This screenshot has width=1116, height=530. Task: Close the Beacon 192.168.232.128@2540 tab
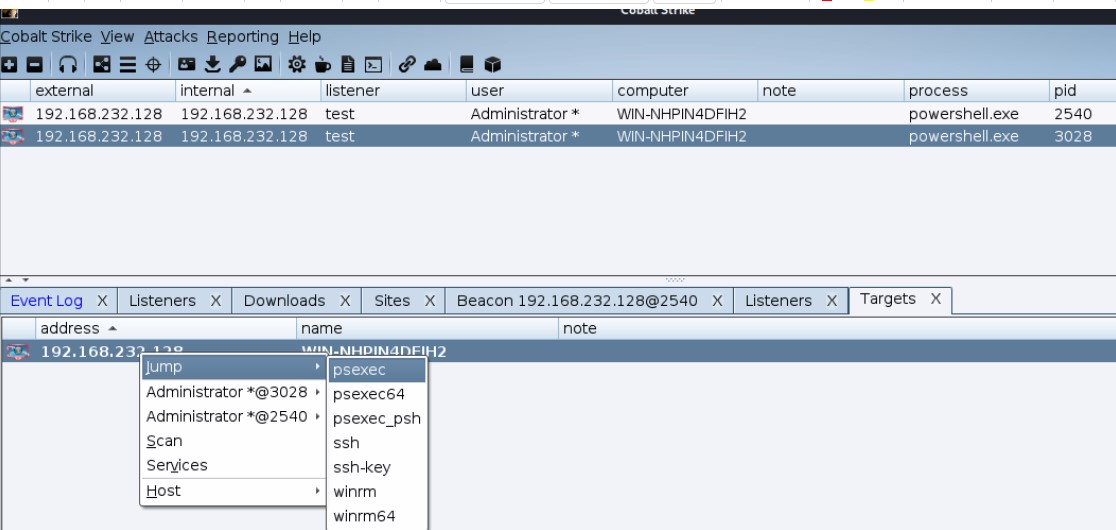click(717, 301)
